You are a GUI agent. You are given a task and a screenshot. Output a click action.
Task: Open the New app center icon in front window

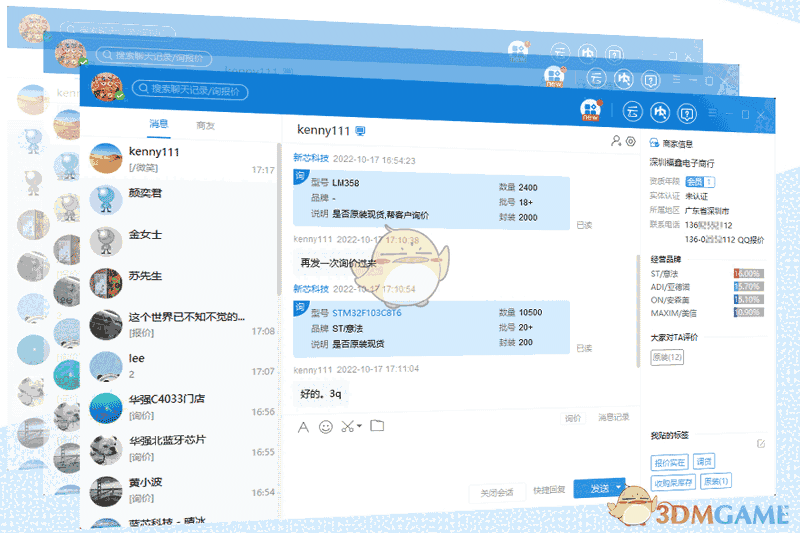590,110
